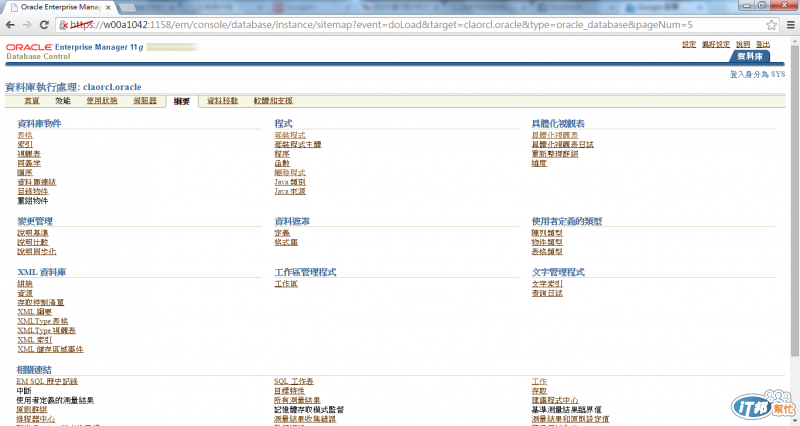
Task: Open the SQL 工作表 link
Action: [x=294, y=381]
